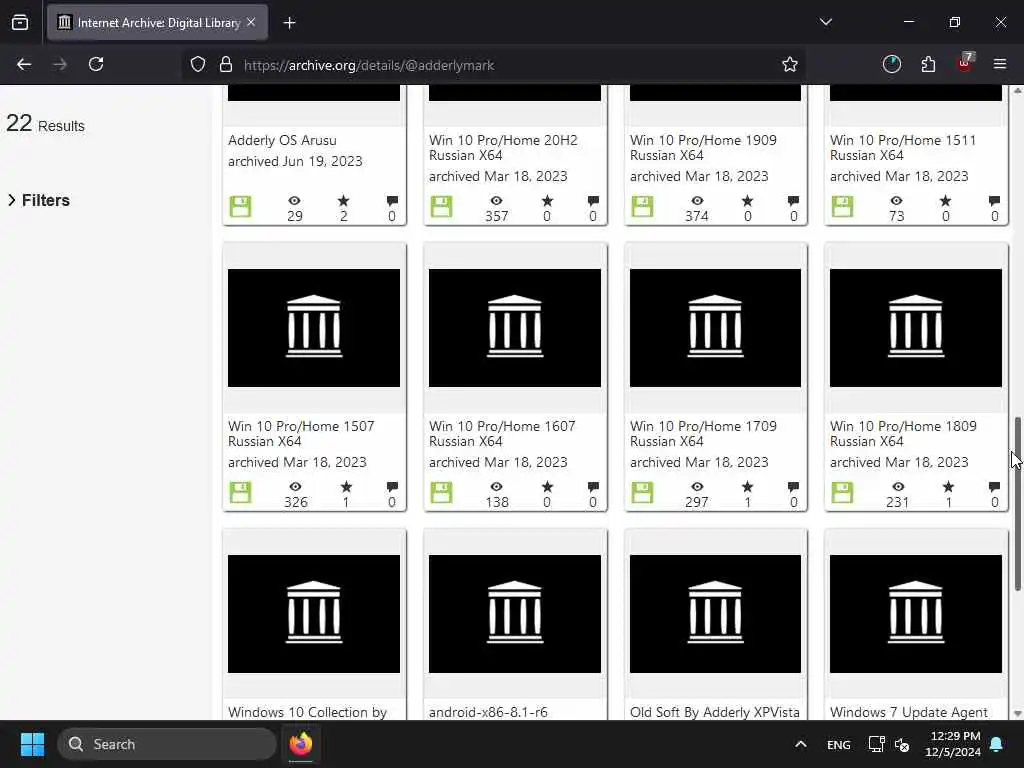Image resolution: width=1024 pixels, height=768 pixels.
Task: Click views eye icon on Win 10 20H2 card
Action: 496,200
